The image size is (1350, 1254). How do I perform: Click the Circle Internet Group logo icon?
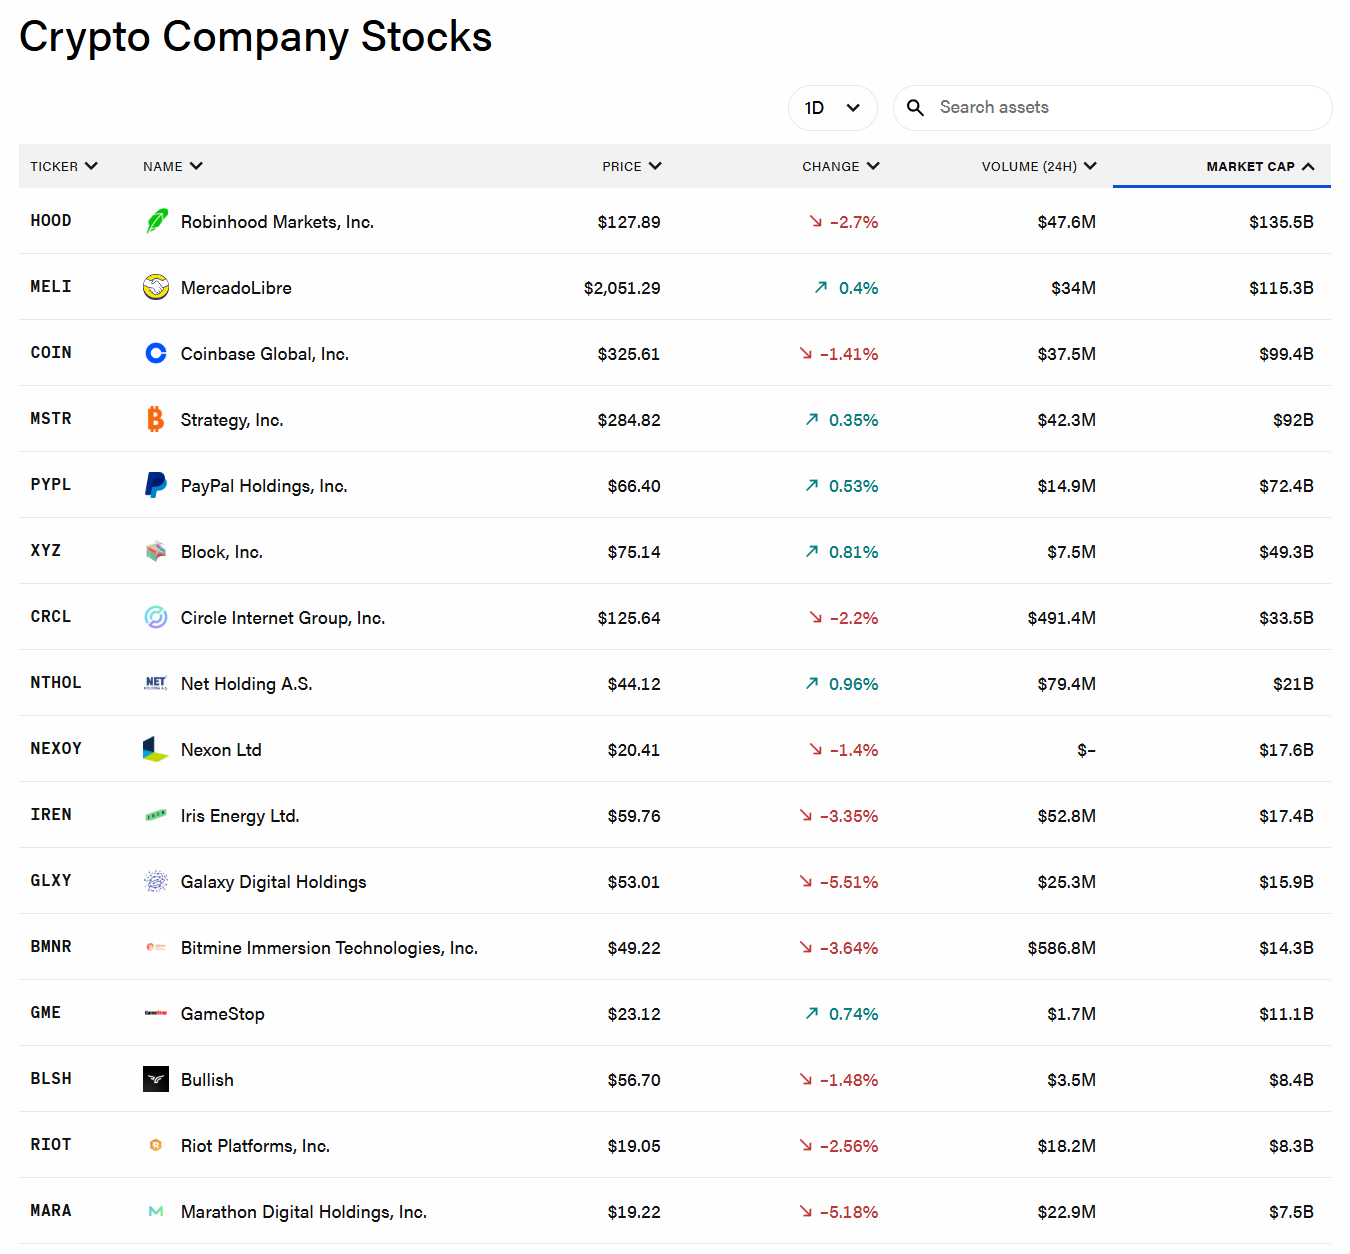coord(156,617)
